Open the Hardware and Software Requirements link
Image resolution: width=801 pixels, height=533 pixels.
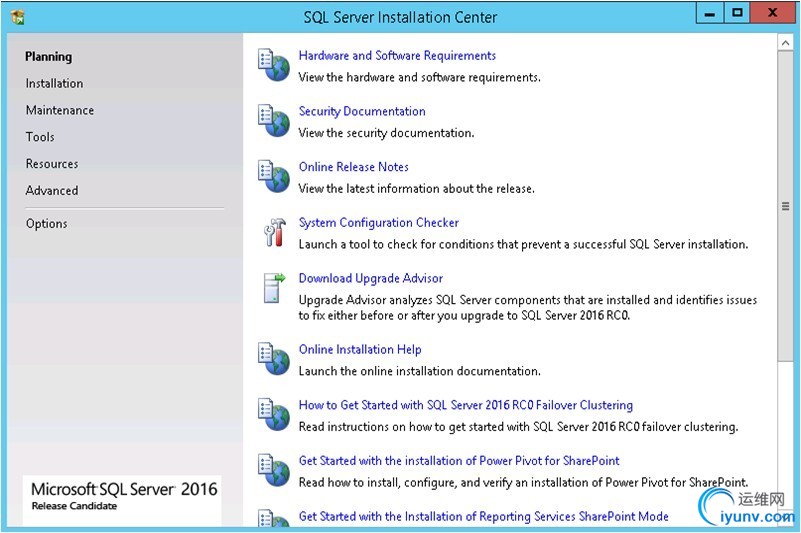(397, 56)
